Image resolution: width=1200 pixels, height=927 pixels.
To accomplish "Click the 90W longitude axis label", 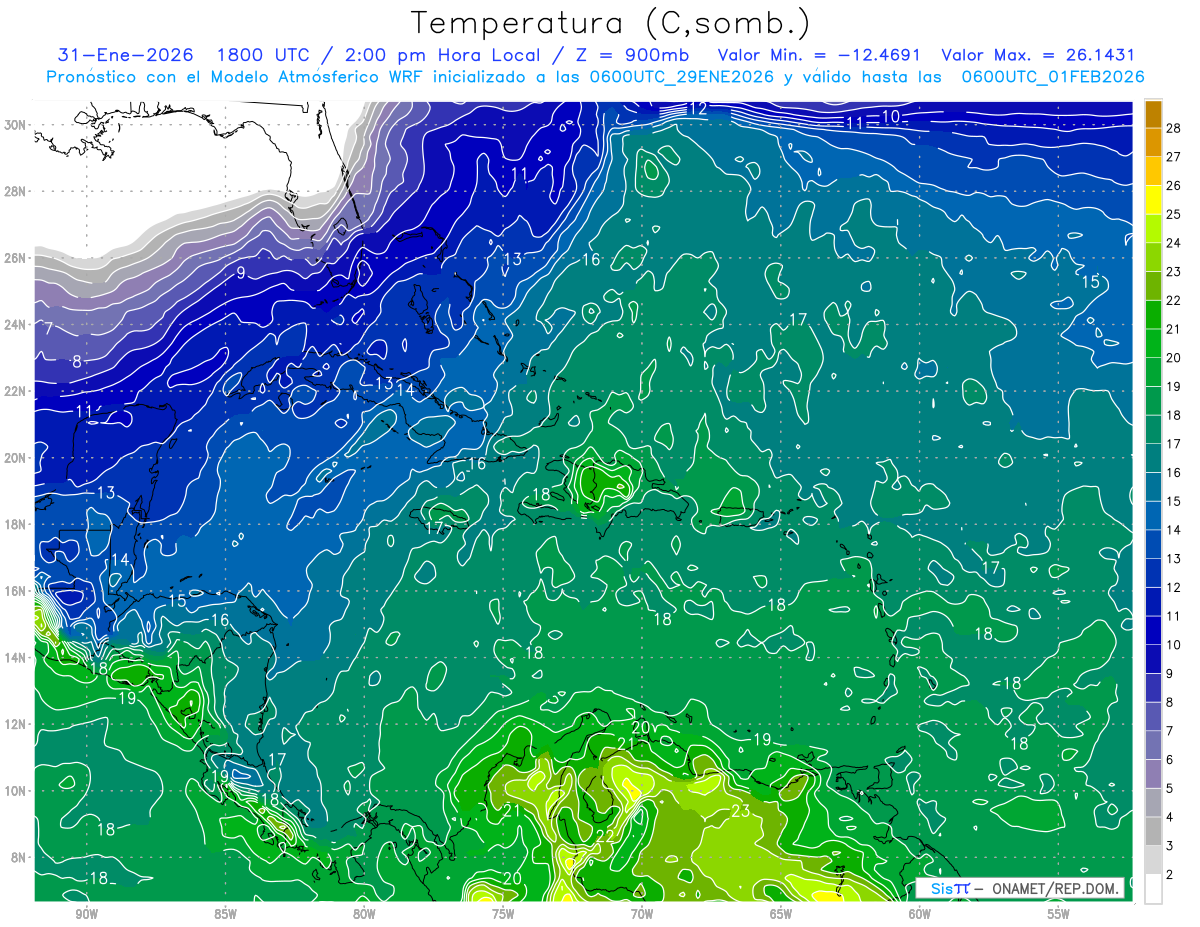I will pos(86,914).
